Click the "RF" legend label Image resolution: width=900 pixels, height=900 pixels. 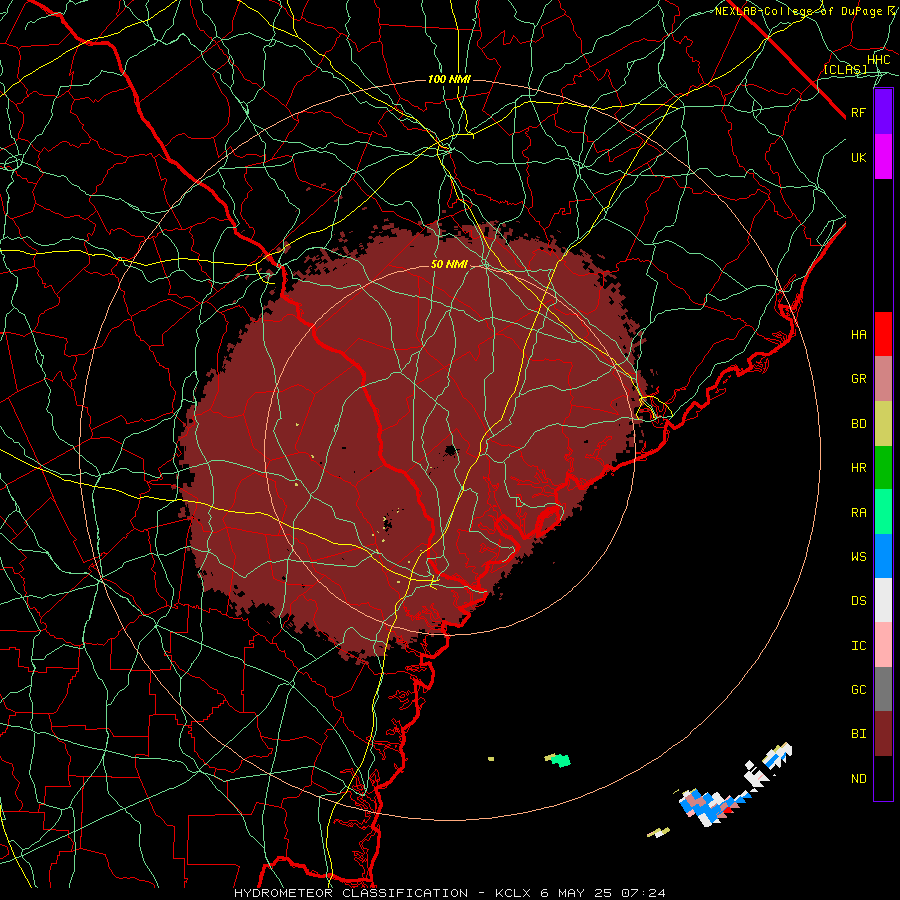click(858, 112)
